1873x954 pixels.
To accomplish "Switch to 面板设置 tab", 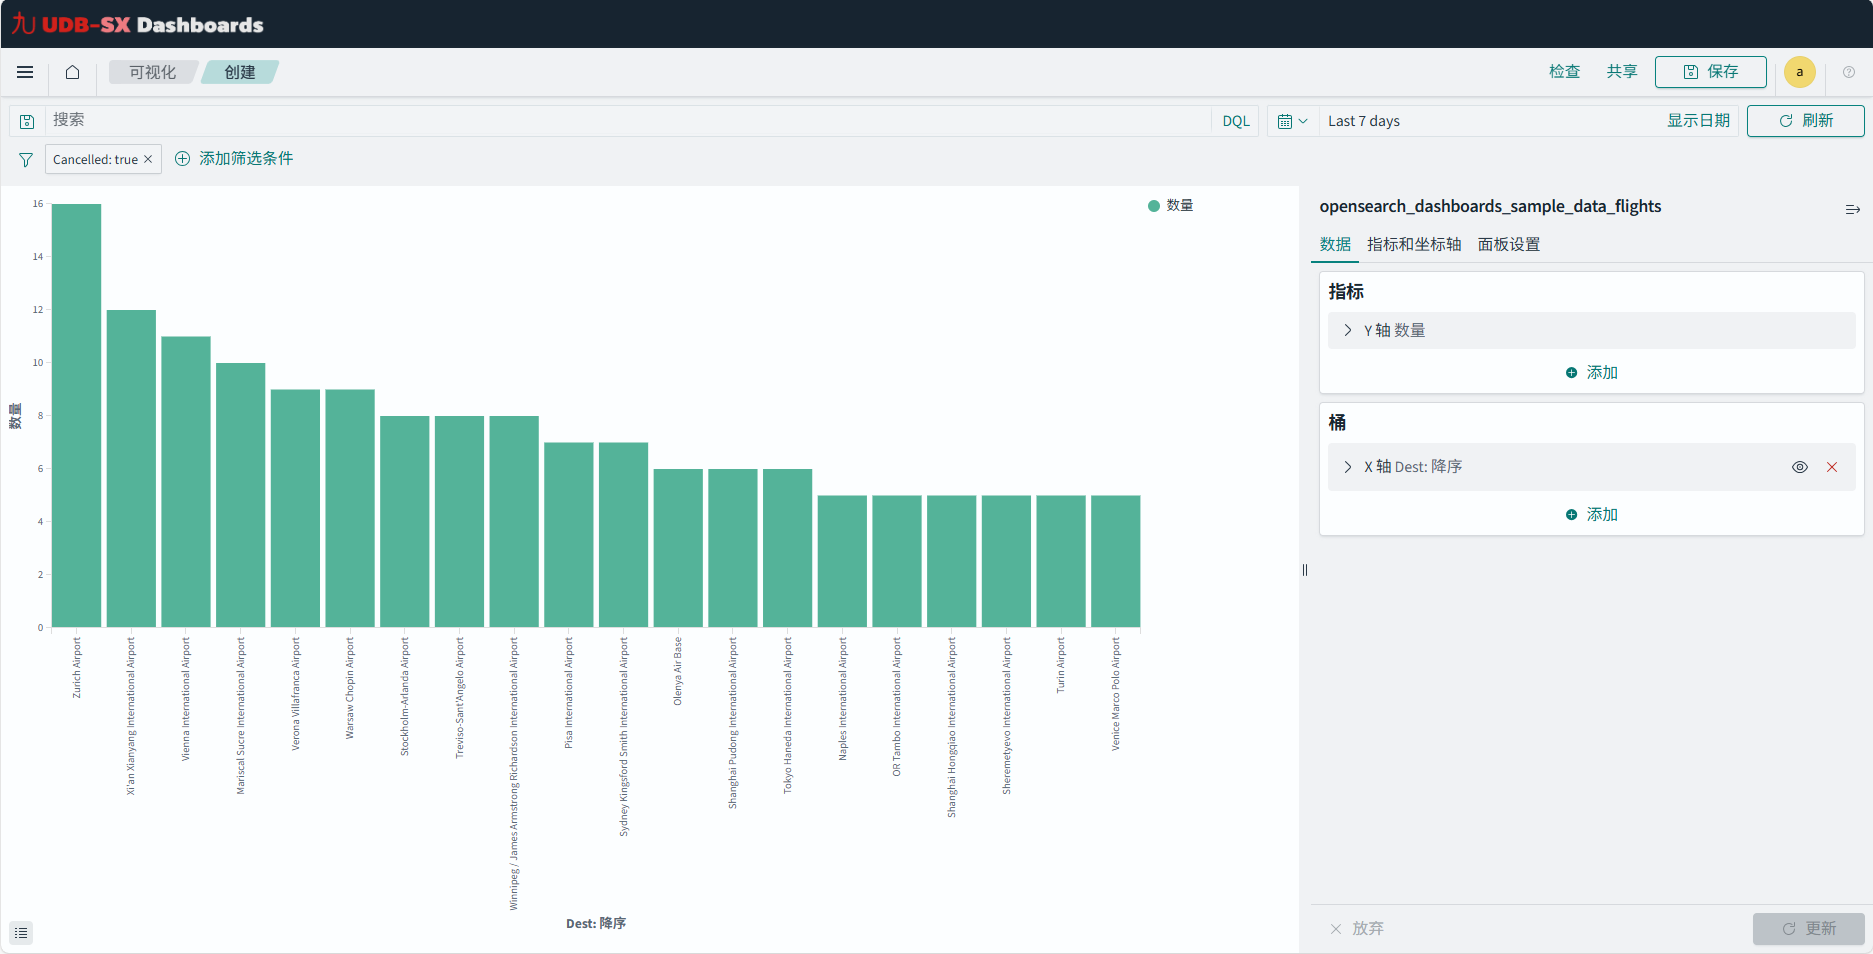I will point(1508,244).
